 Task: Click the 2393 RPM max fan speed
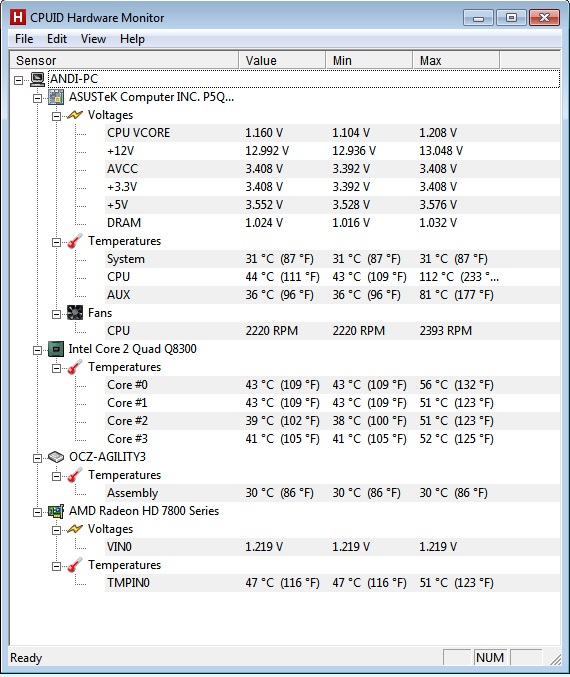(446, 331)
